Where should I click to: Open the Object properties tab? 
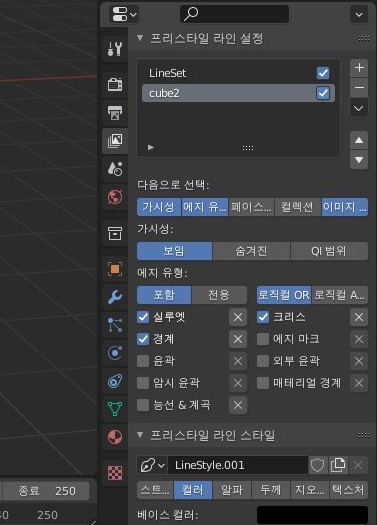(x=115, y=269)
